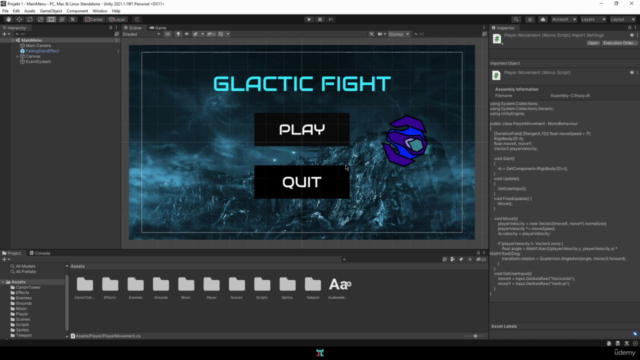
Task: Open the Window menu
Action: coord(100,11)
